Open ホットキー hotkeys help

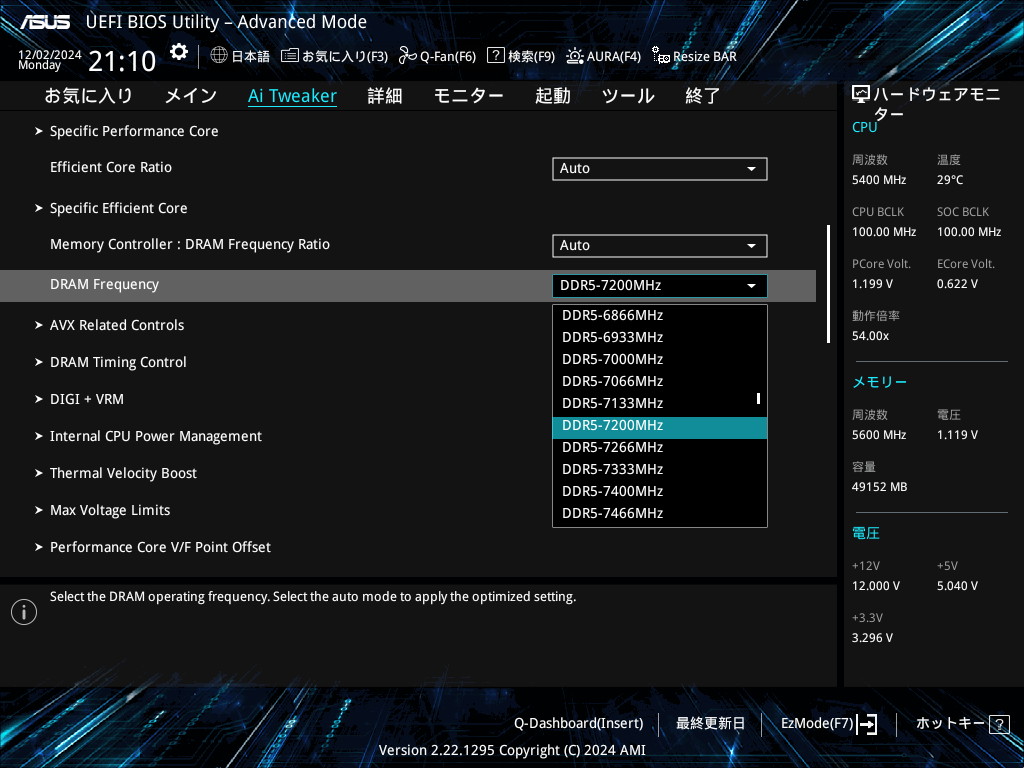click(950, 724)
